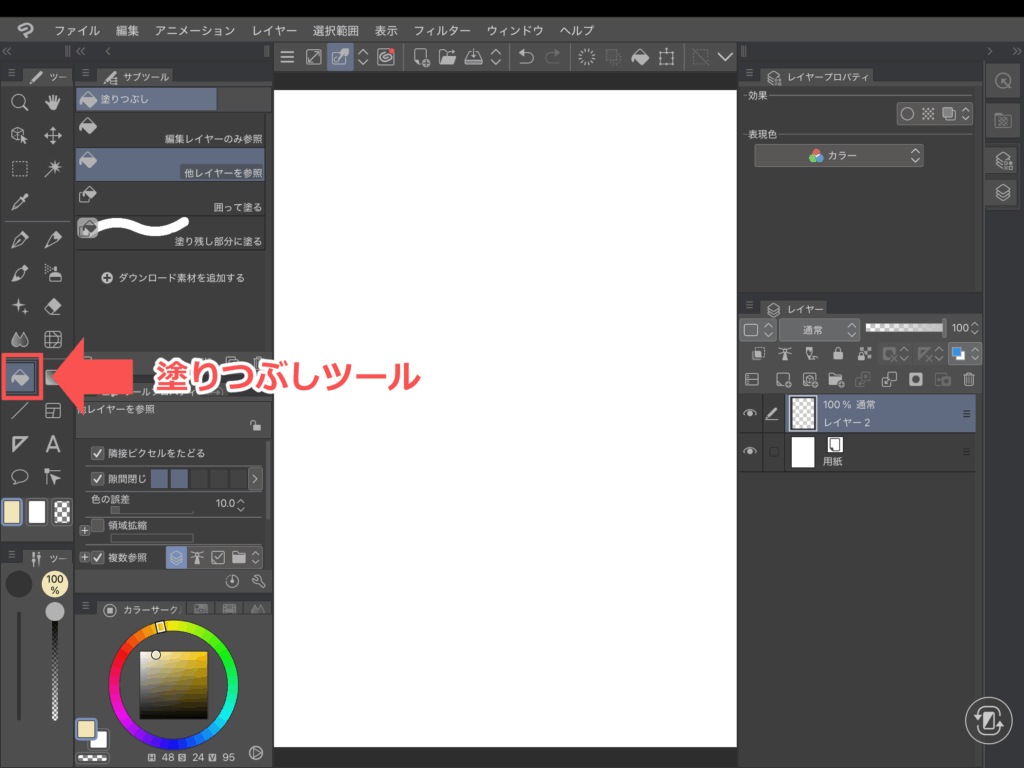Screen dimensions: 1024x768
Task: Toggle the 領域拡縮 checkbox
Action: click(x=98, y=525)
